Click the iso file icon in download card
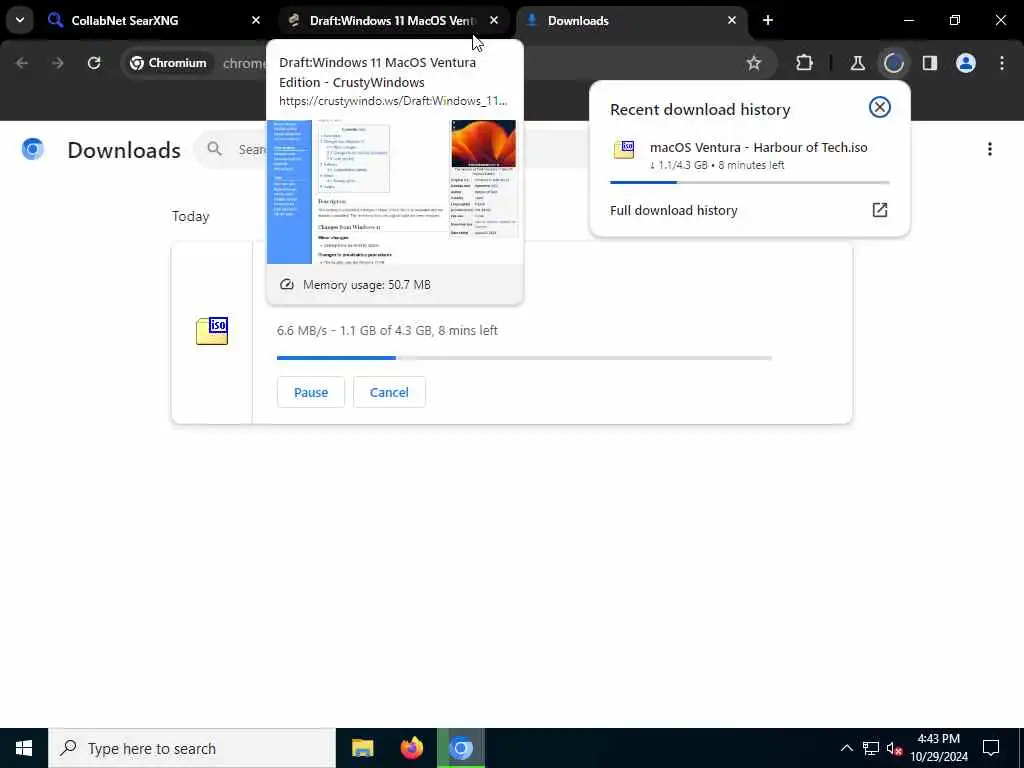Screen dimensions: 1024x768 coord(212,330)
